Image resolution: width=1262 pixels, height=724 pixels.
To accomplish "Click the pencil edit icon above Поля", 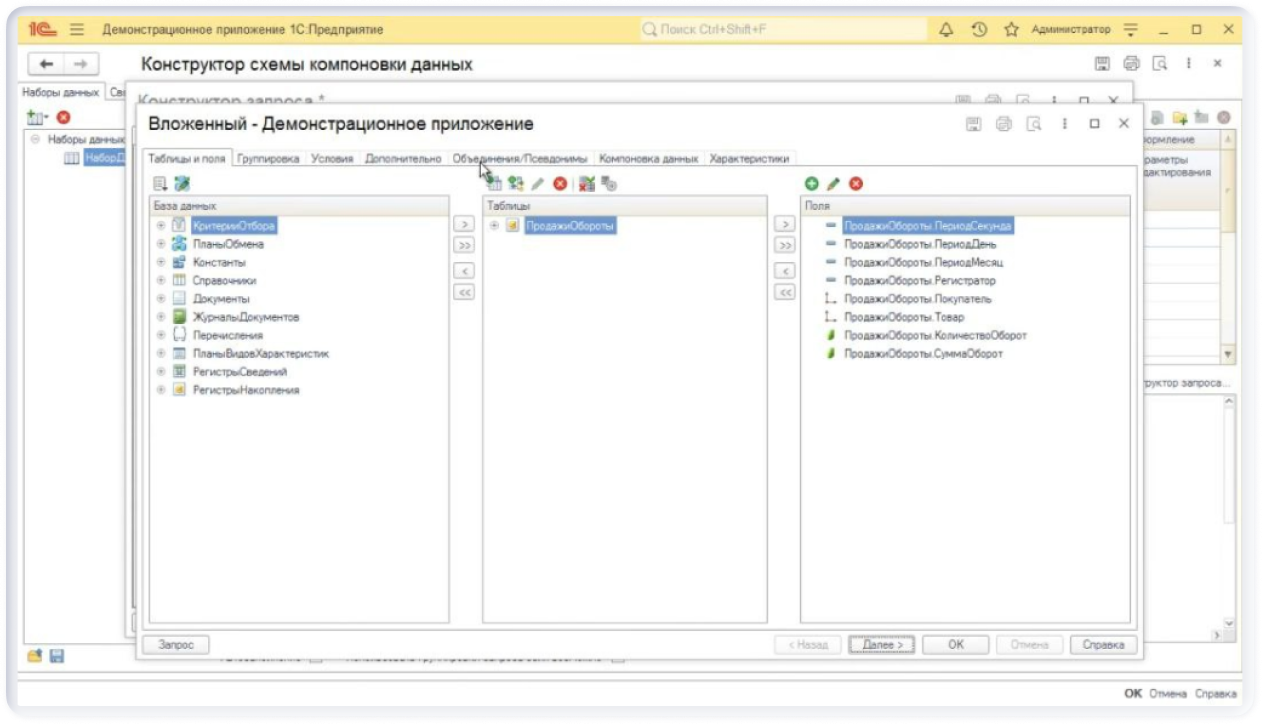I will tap(833, 184).
